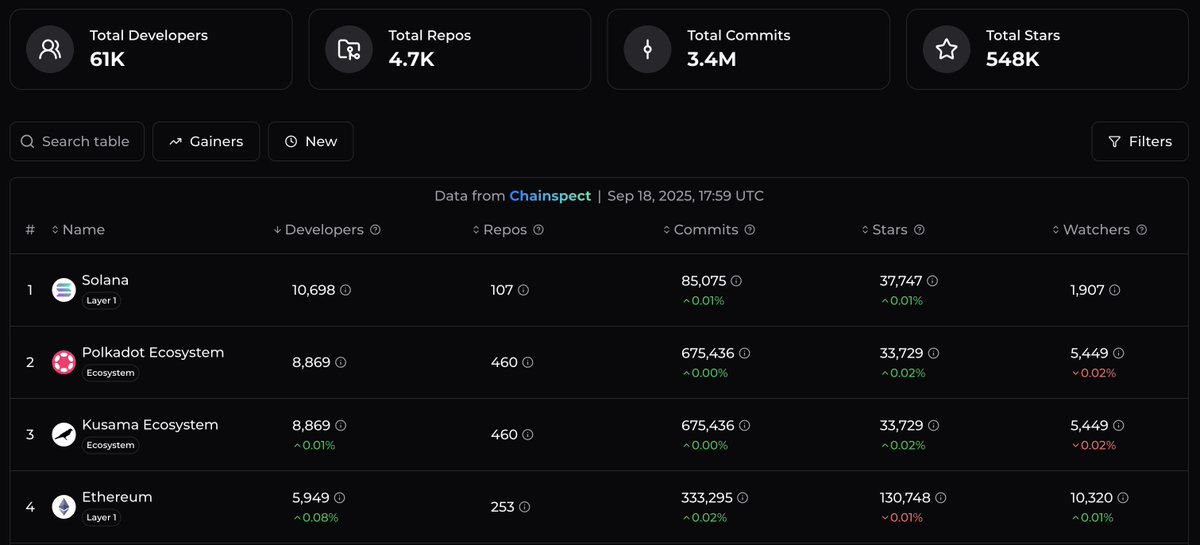Click the Total Commits icon

647,49
